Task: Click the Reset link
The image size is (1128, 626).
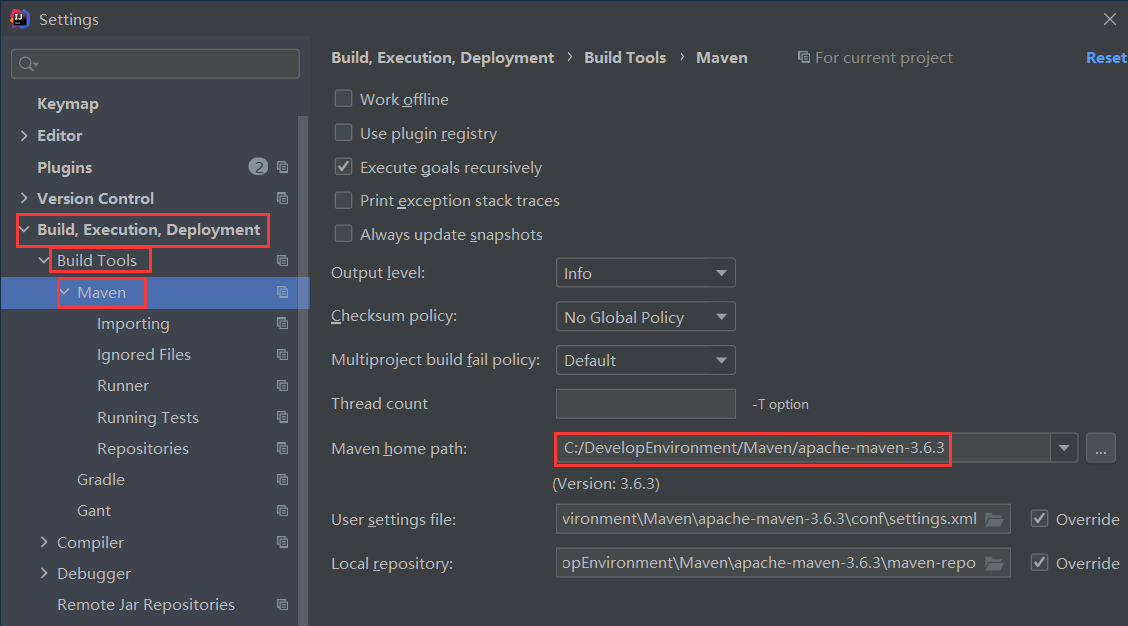Action: [1105, 58]
